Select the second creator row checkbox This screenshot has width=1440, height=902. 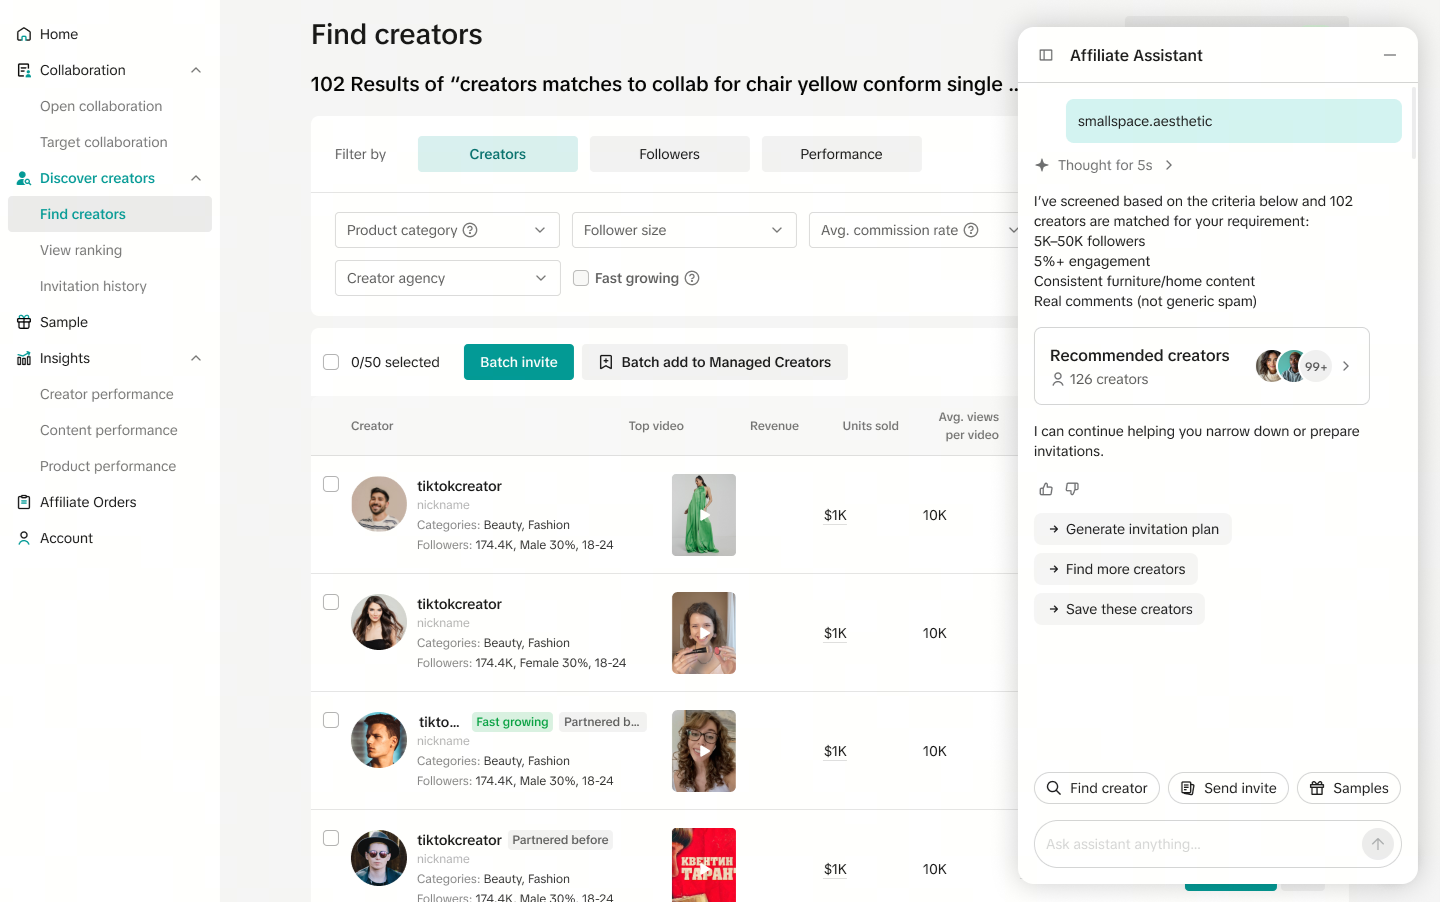[x=331, y=602]
